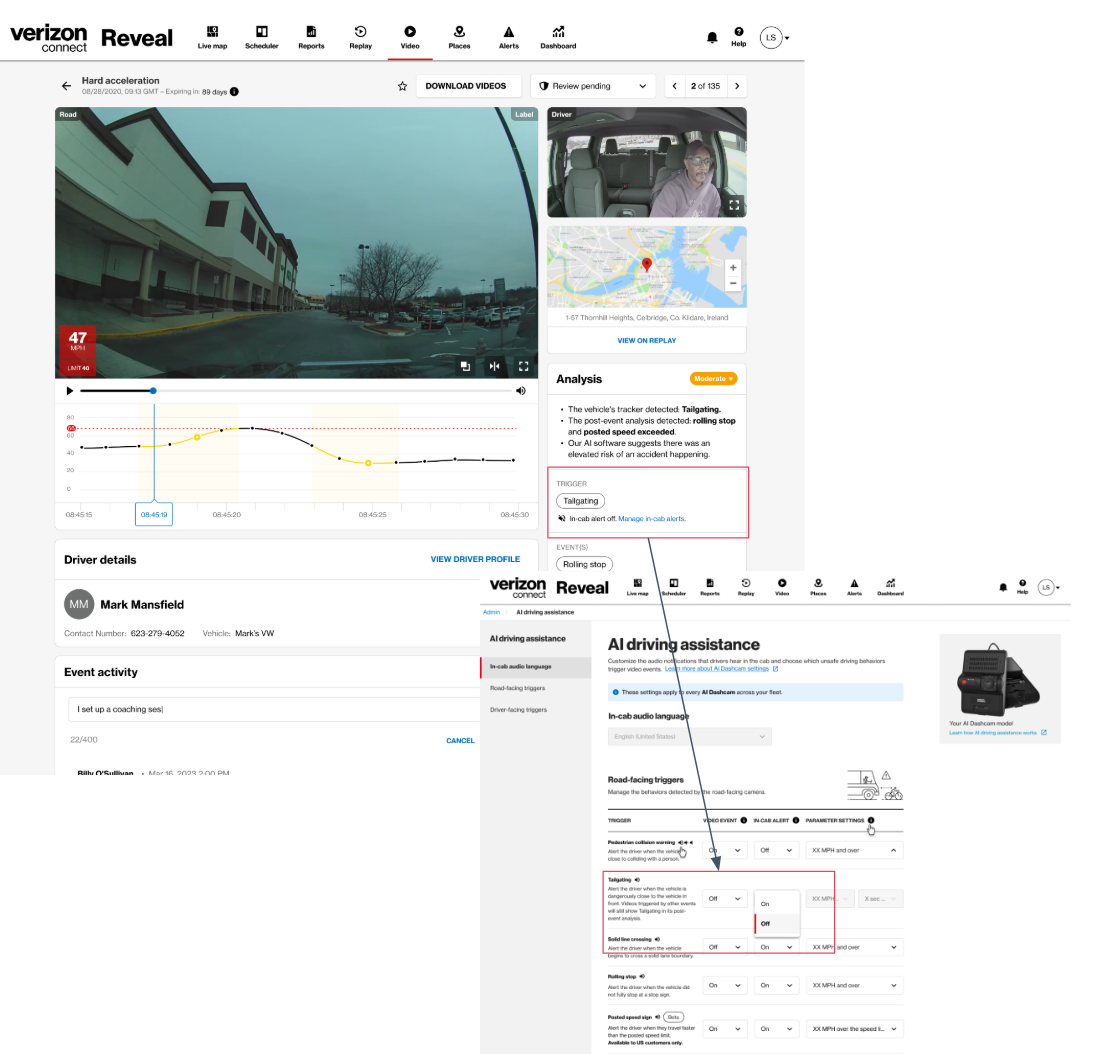
Task: Click the notification bell in the video review window
Action: coord(712,37)
